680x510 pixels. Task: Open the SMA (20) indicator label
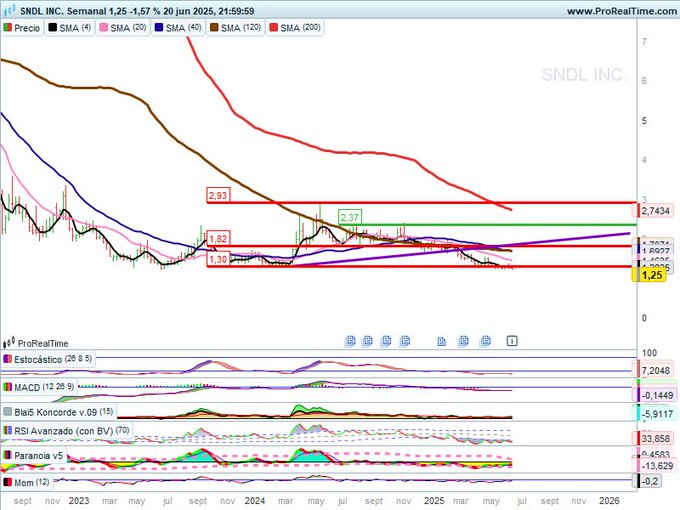point(128,28)
